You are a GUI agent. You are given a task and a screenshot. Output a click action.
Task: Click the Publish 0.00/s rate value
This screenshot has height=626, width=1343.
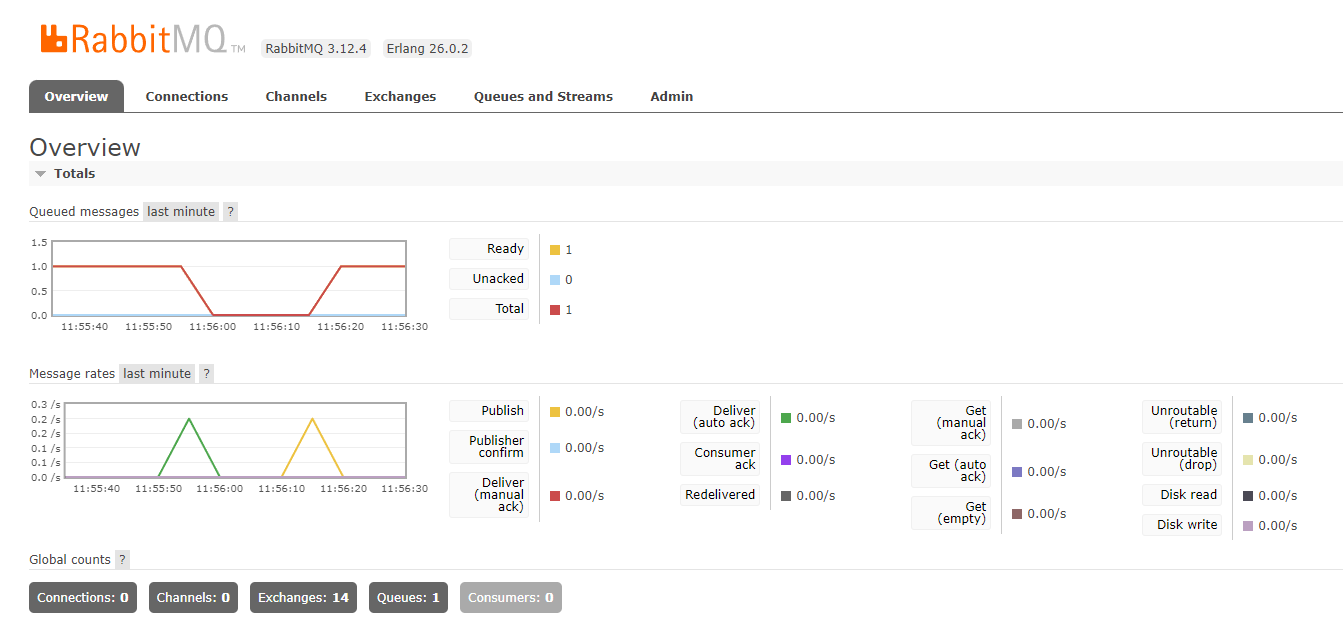pos(585,412)
